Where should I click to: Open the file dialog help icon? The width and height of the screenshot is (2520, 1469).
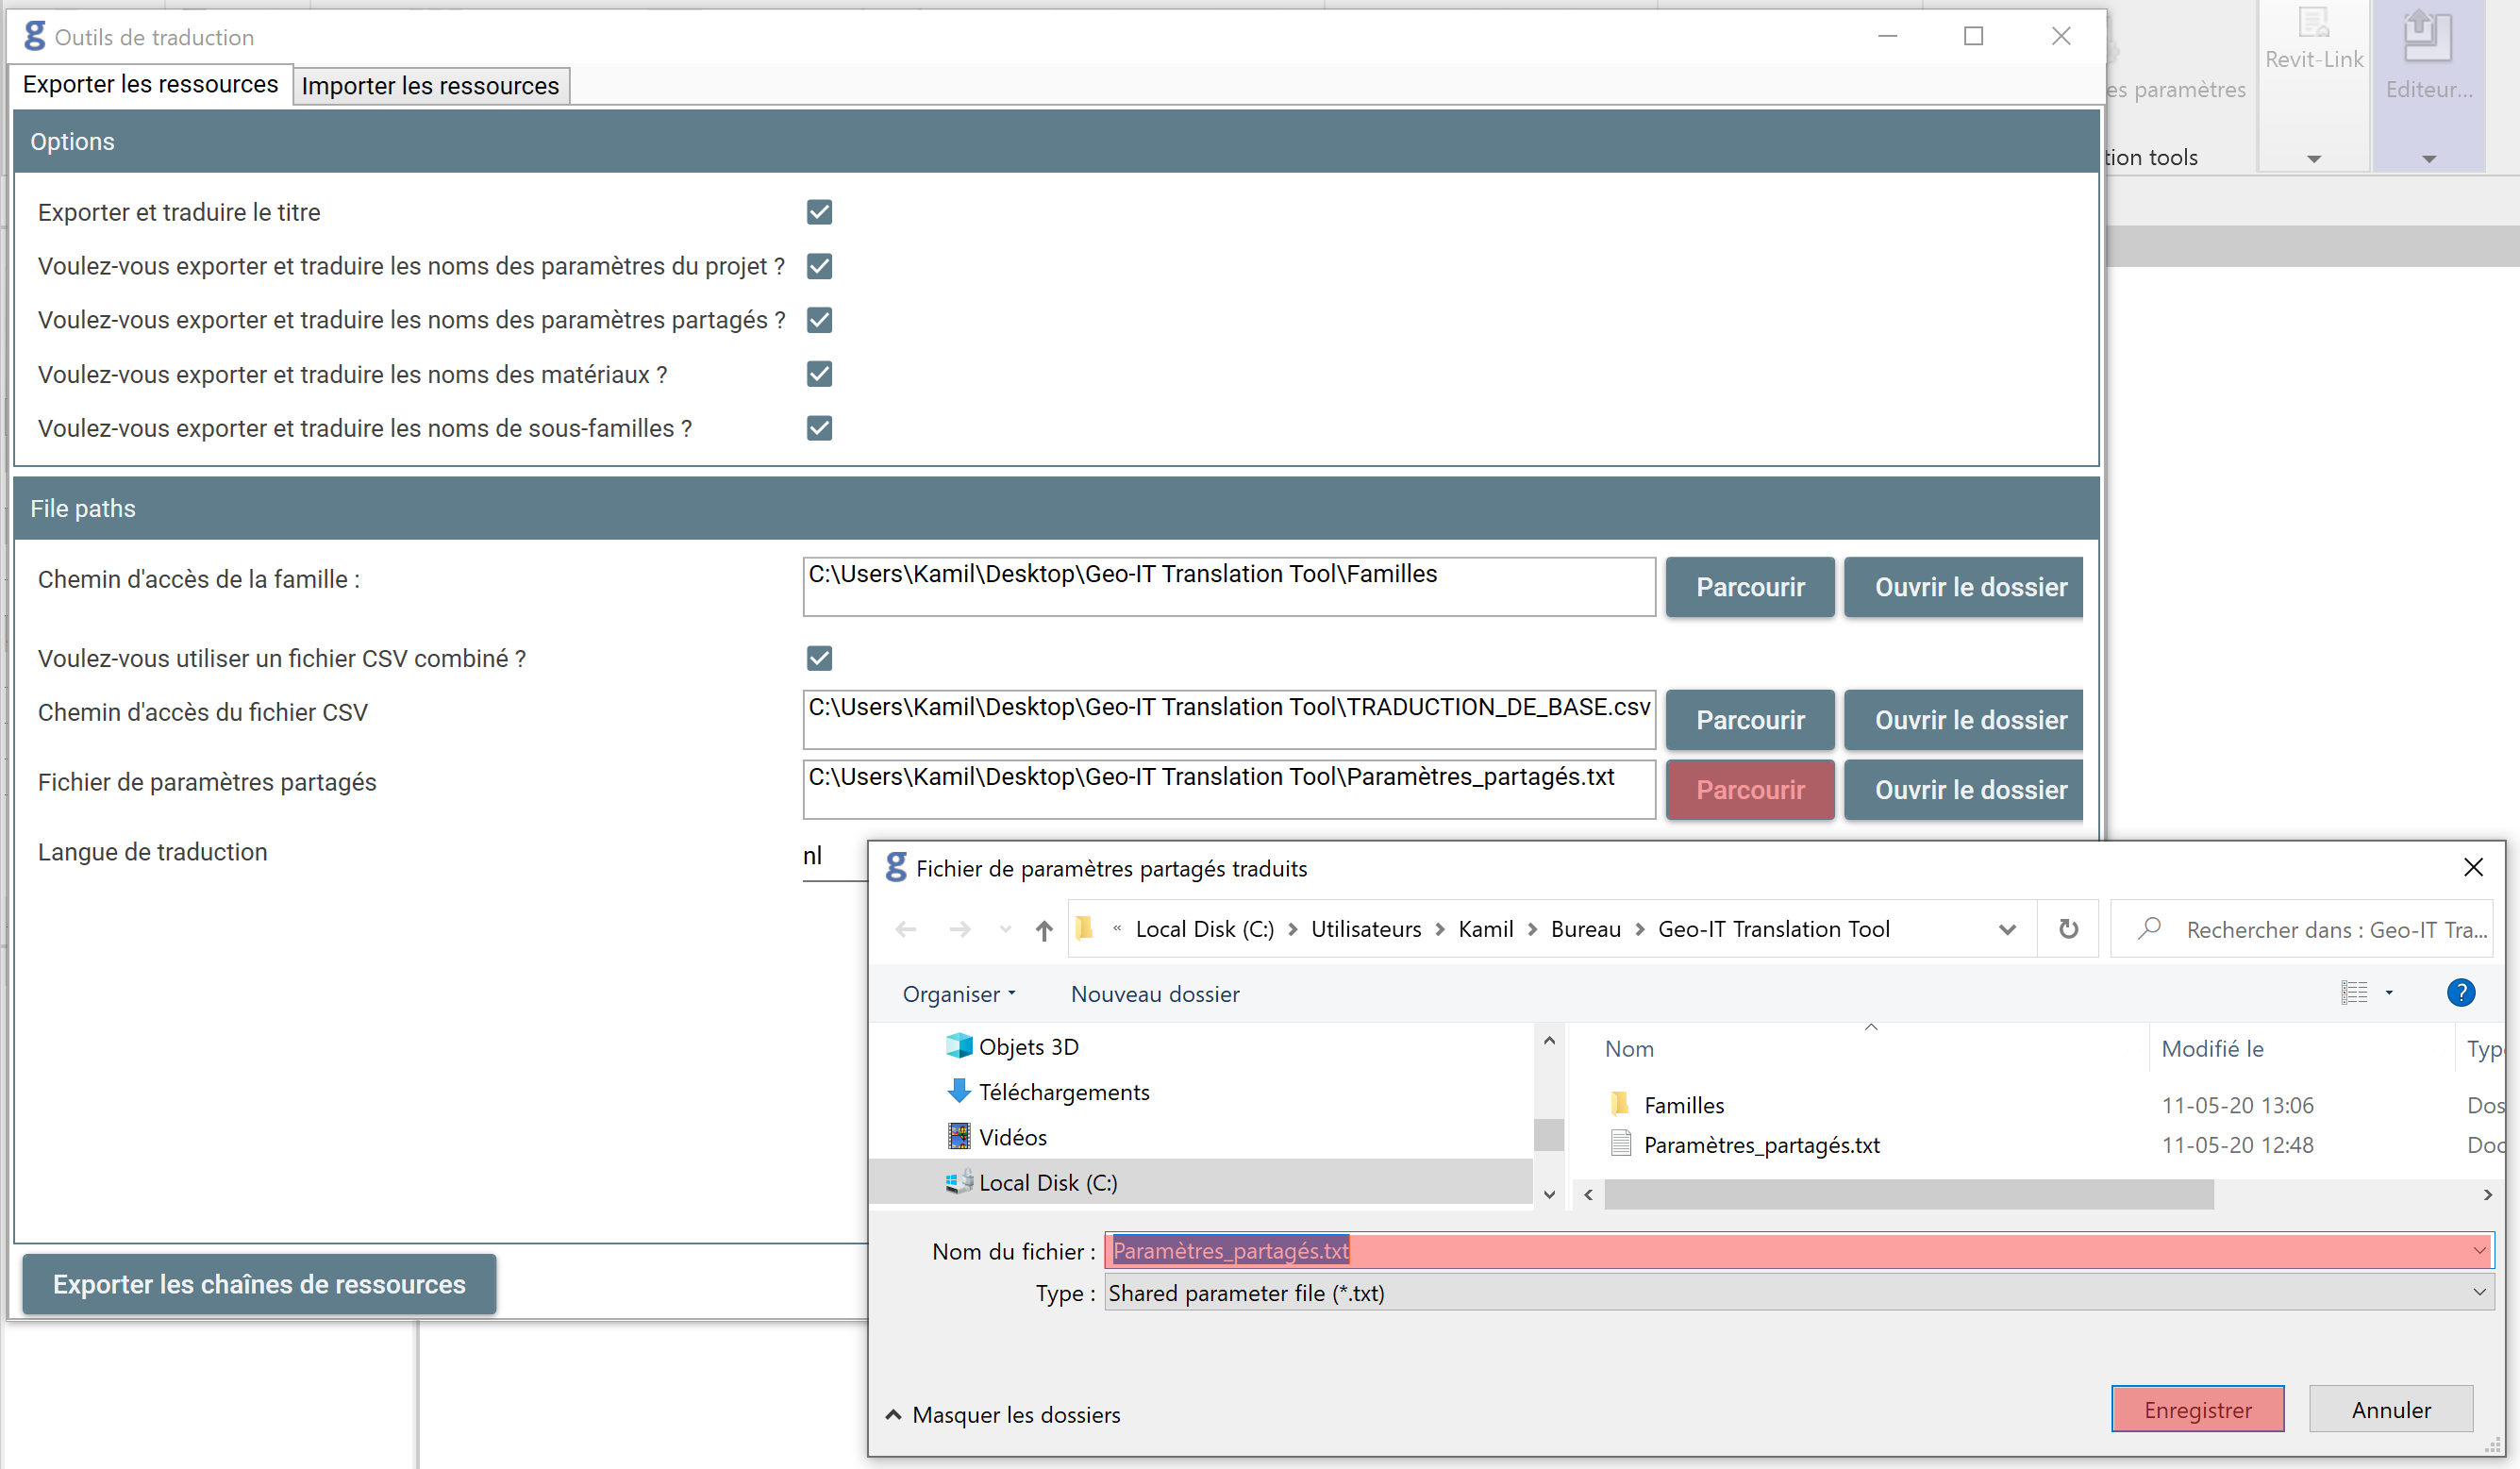tap(2460, 993)
